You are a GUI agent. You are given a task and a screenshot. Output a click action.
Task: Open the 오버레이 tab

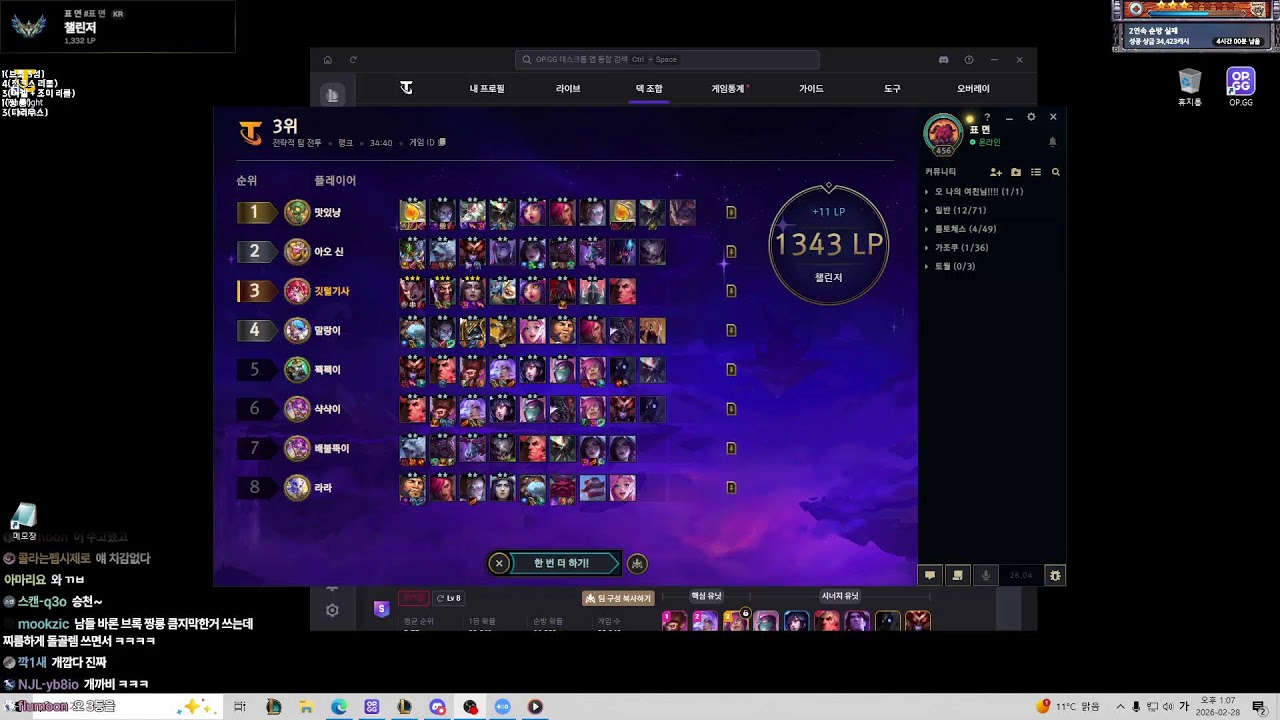[973, 89]
